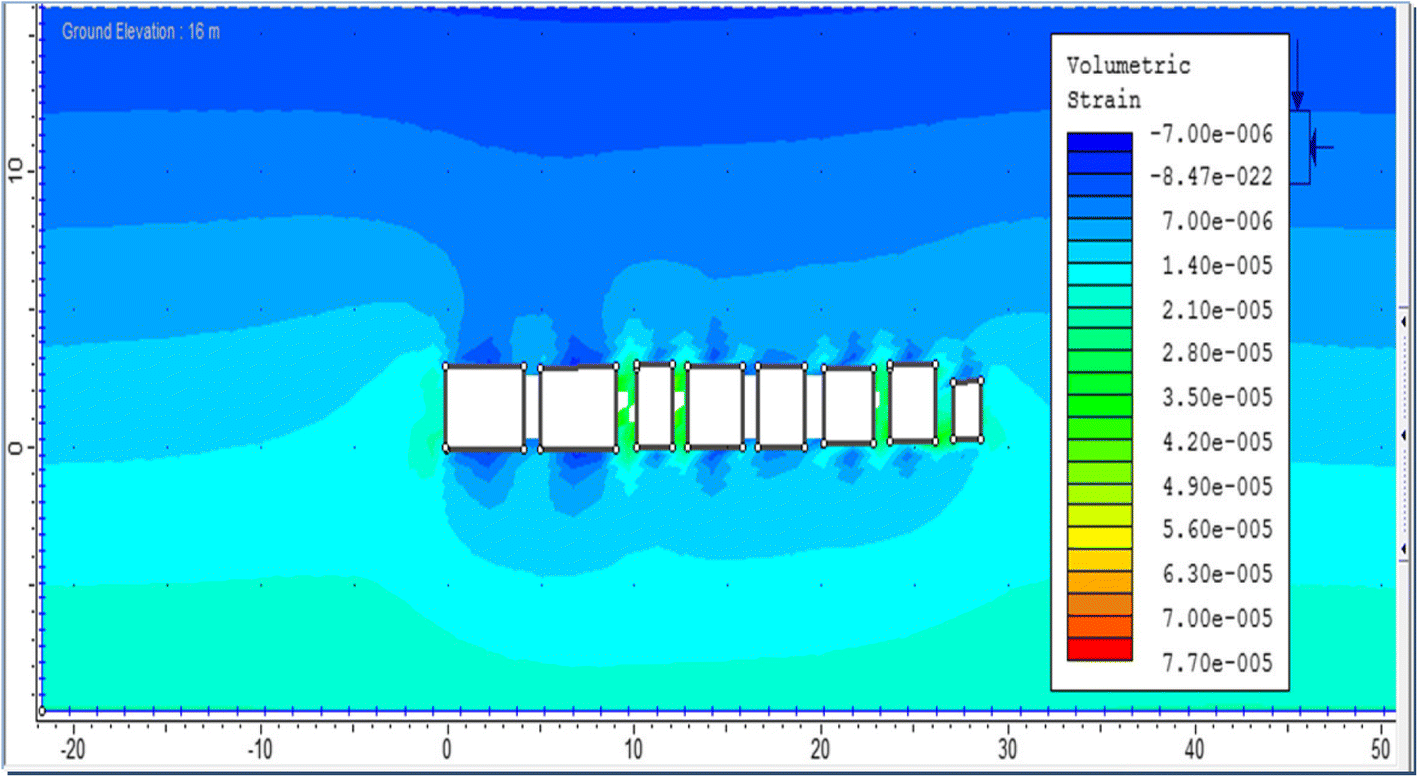1418x777 pixels.
Task: Click the 1.40e-005 legend value
Action: pyautogui.click(x=1217, y=266)
